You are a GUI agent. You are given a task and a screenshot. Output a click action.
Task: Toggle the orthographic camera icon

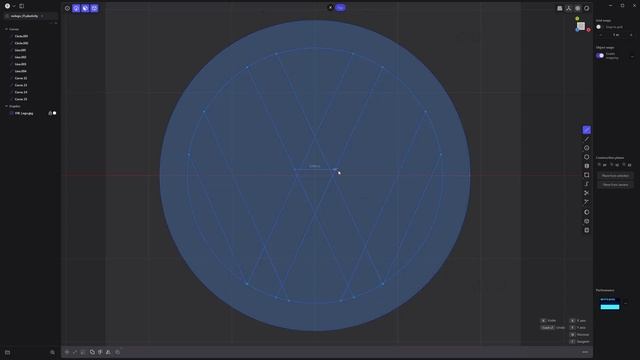pyautogui.click(x=569, y=8)
